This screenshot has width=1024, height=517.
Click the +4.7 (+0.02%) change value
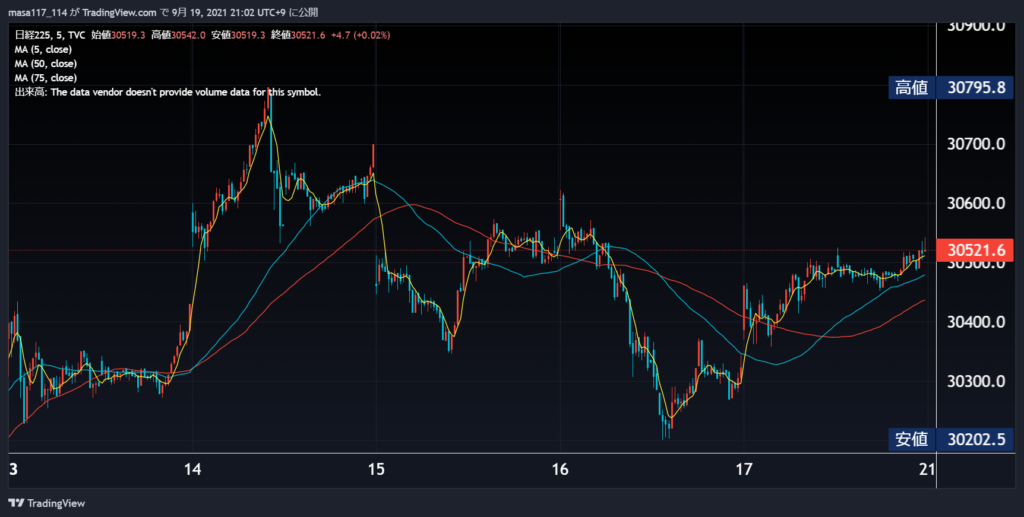(x=360, y=35)
